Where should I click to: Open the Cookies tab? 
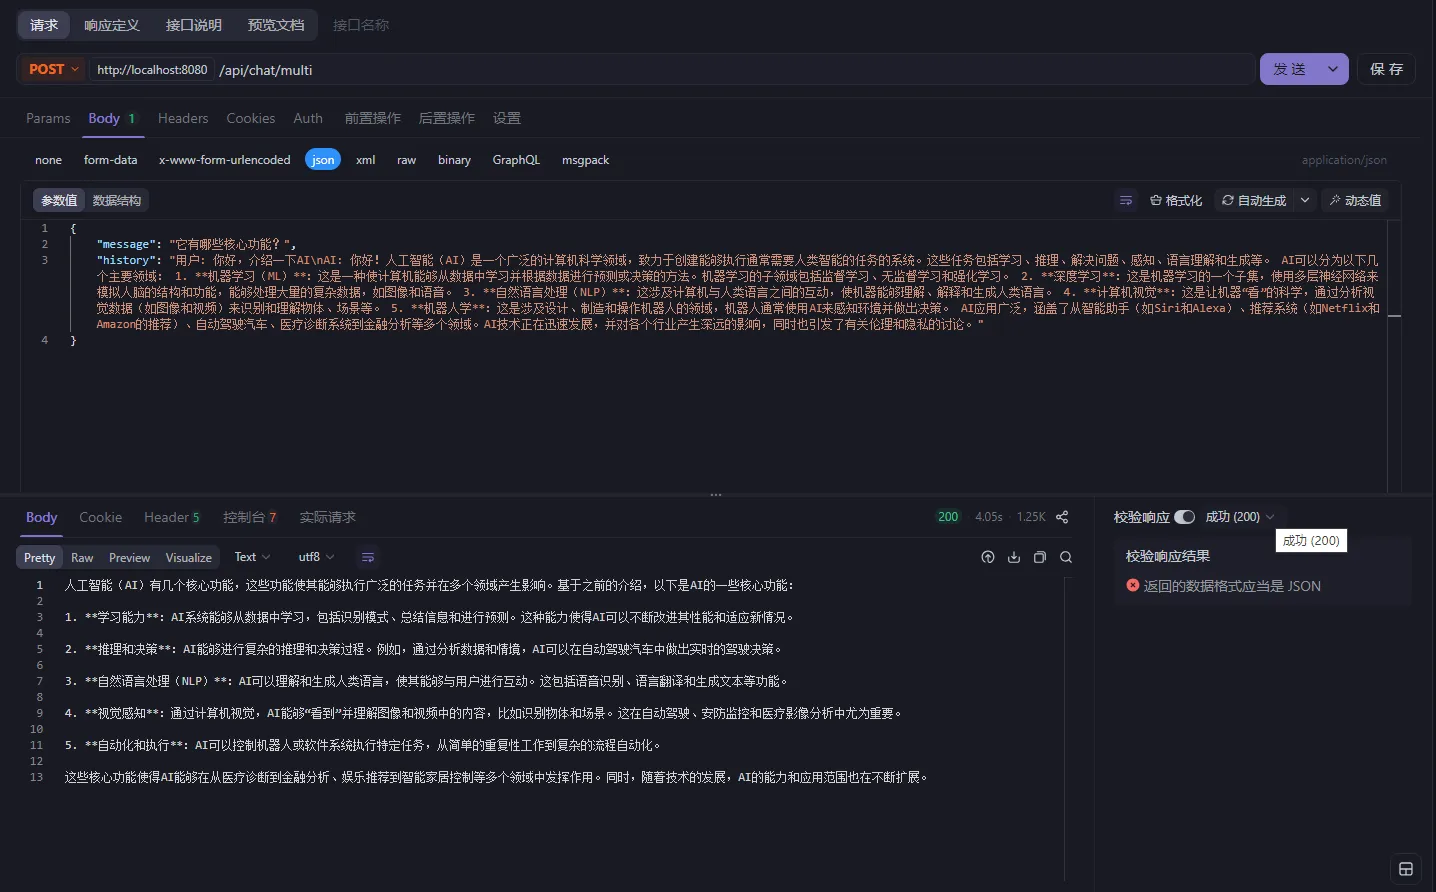point(251,118)
